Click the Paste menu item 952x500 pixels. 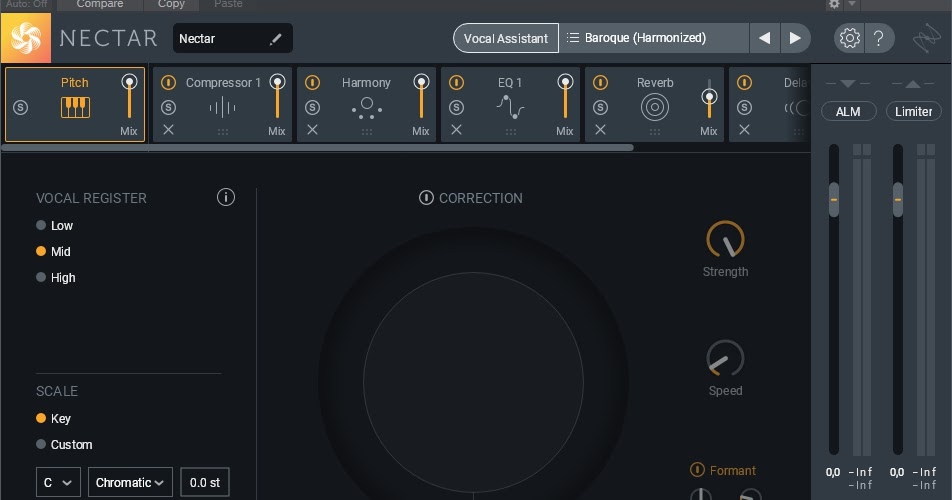[228, 4]
